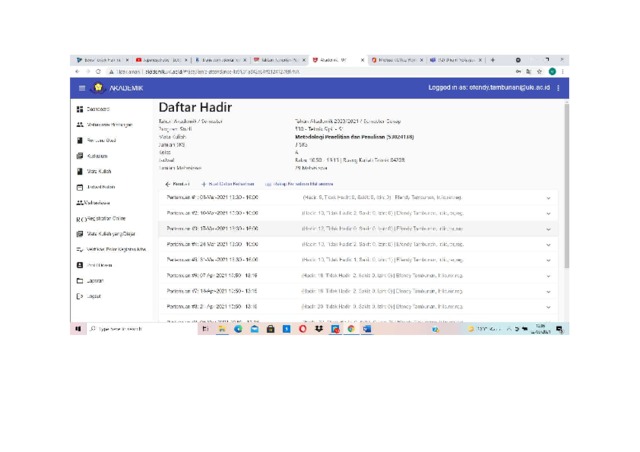Image resolution: width=640 pixels, height=452 pixels.
Task: Click the Laporan folder icon
Action: coord(80,281)
